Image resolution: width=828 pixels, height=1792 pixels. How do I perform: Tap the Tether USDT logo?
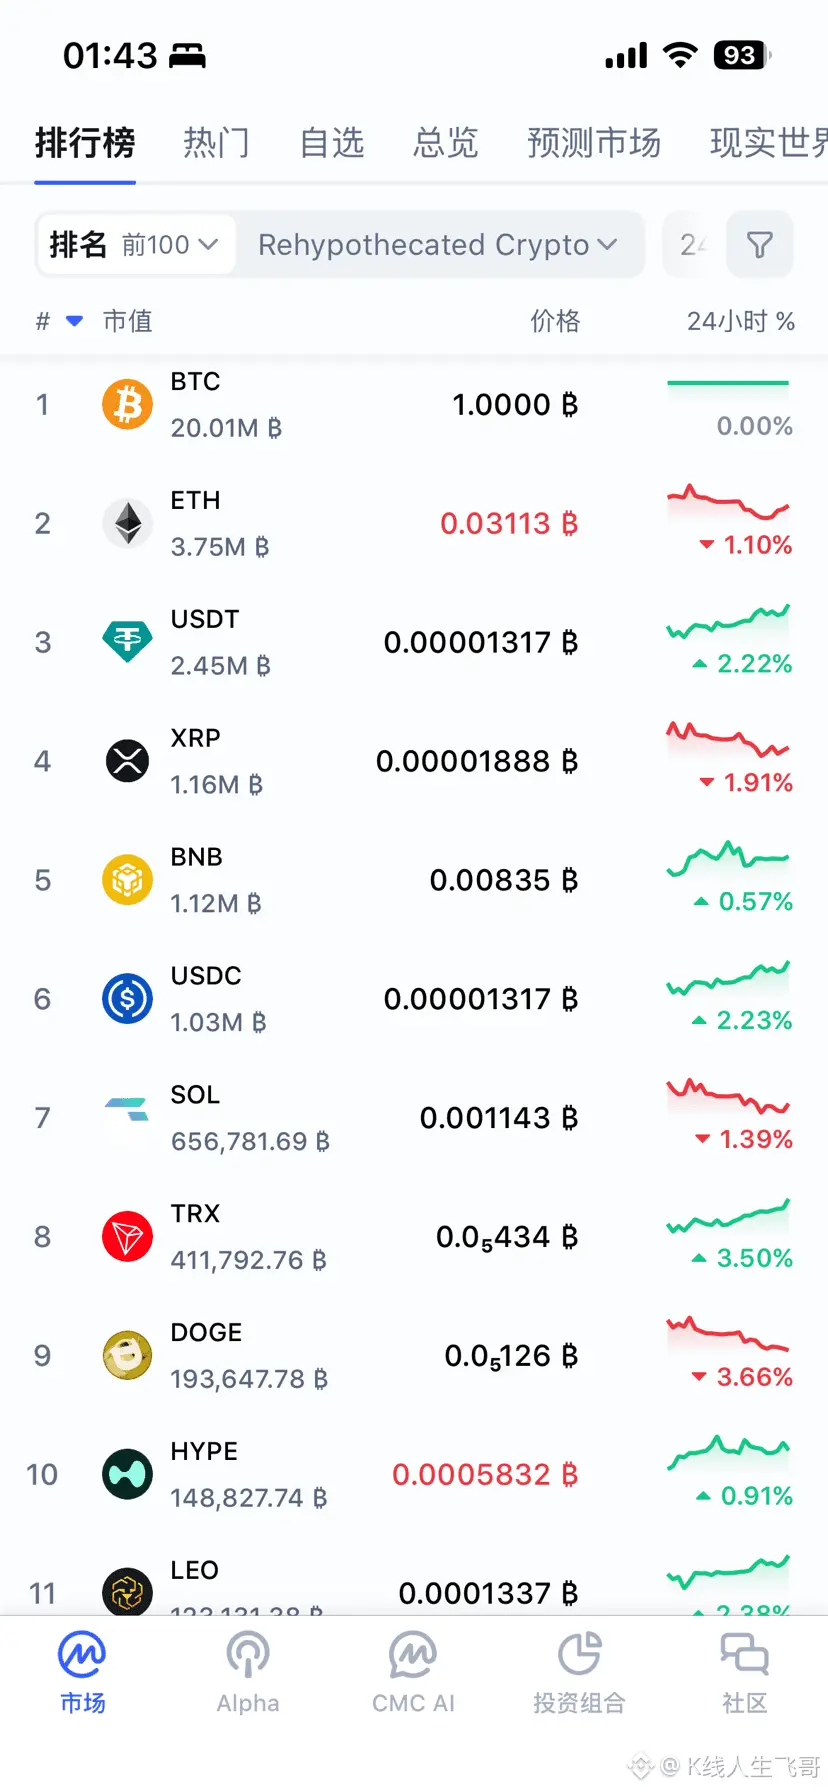[x=128, y=642]
